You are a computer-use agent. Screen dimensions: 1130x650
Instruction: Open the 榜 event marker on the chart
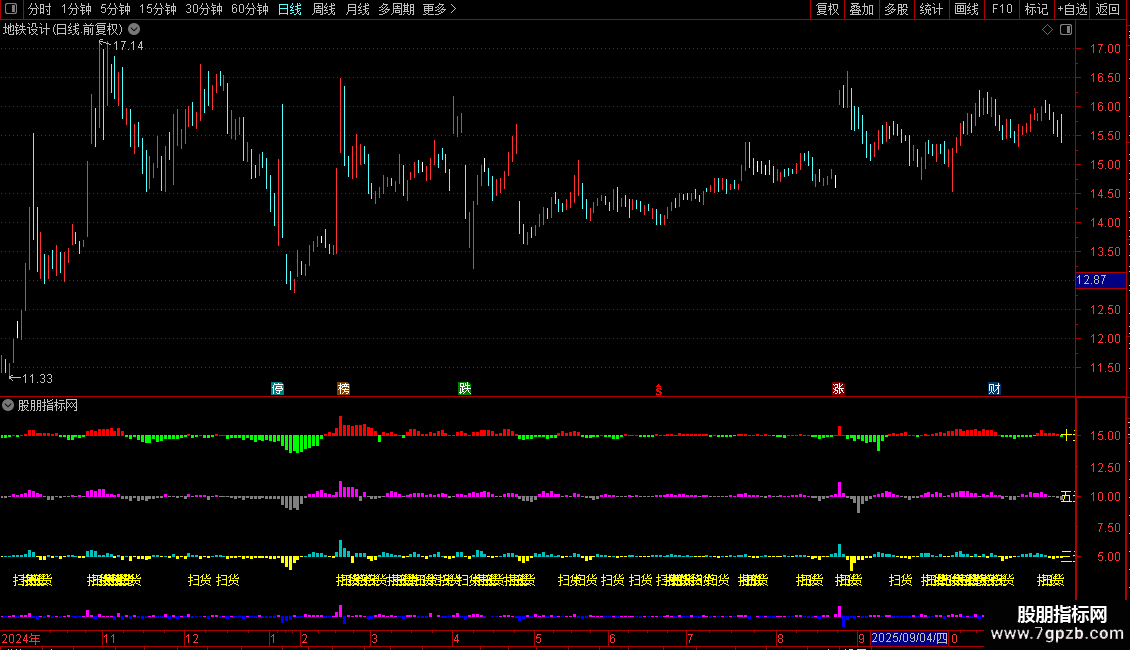(344, 388)
